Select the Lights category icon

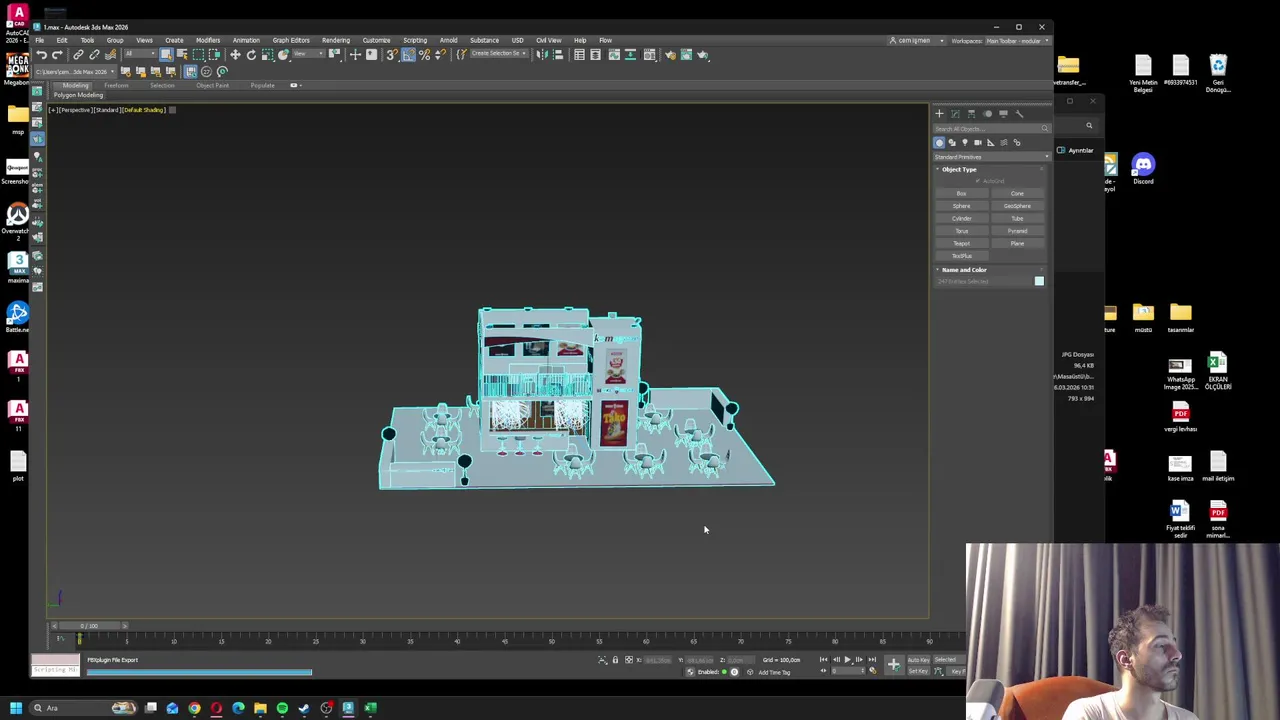(965, 142)
